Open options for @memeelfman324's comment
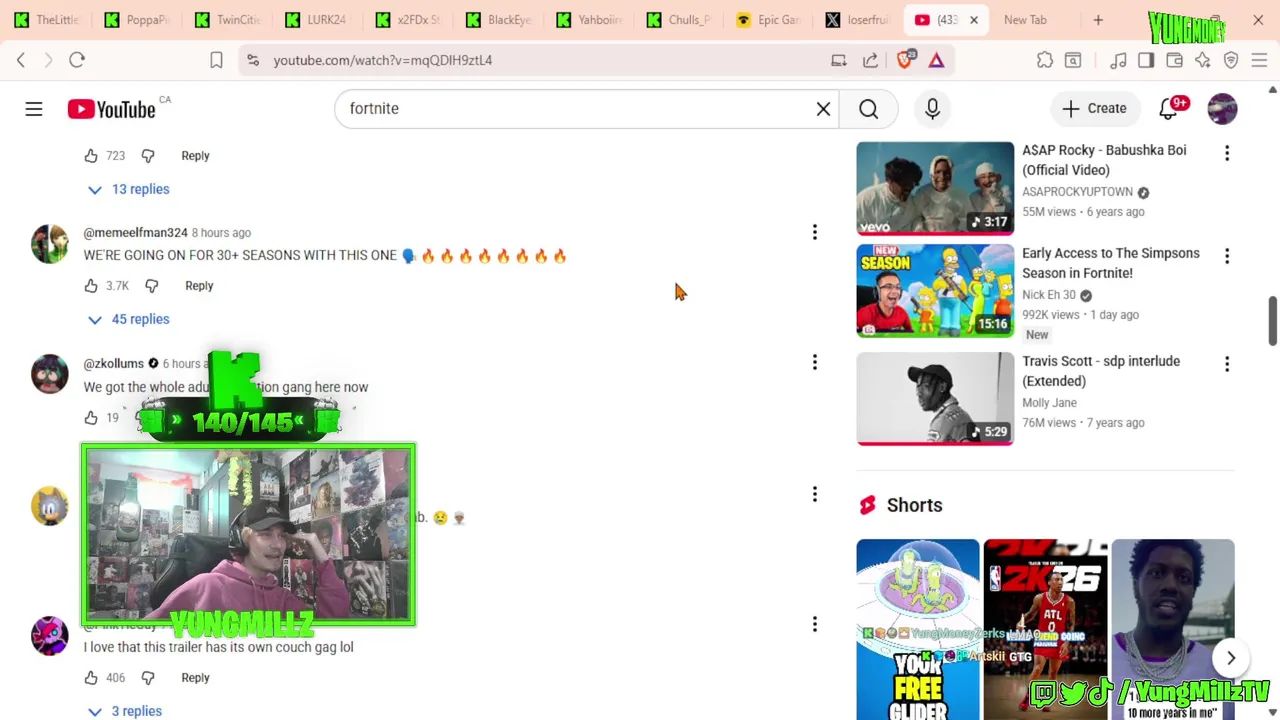 tap(815, 232)
